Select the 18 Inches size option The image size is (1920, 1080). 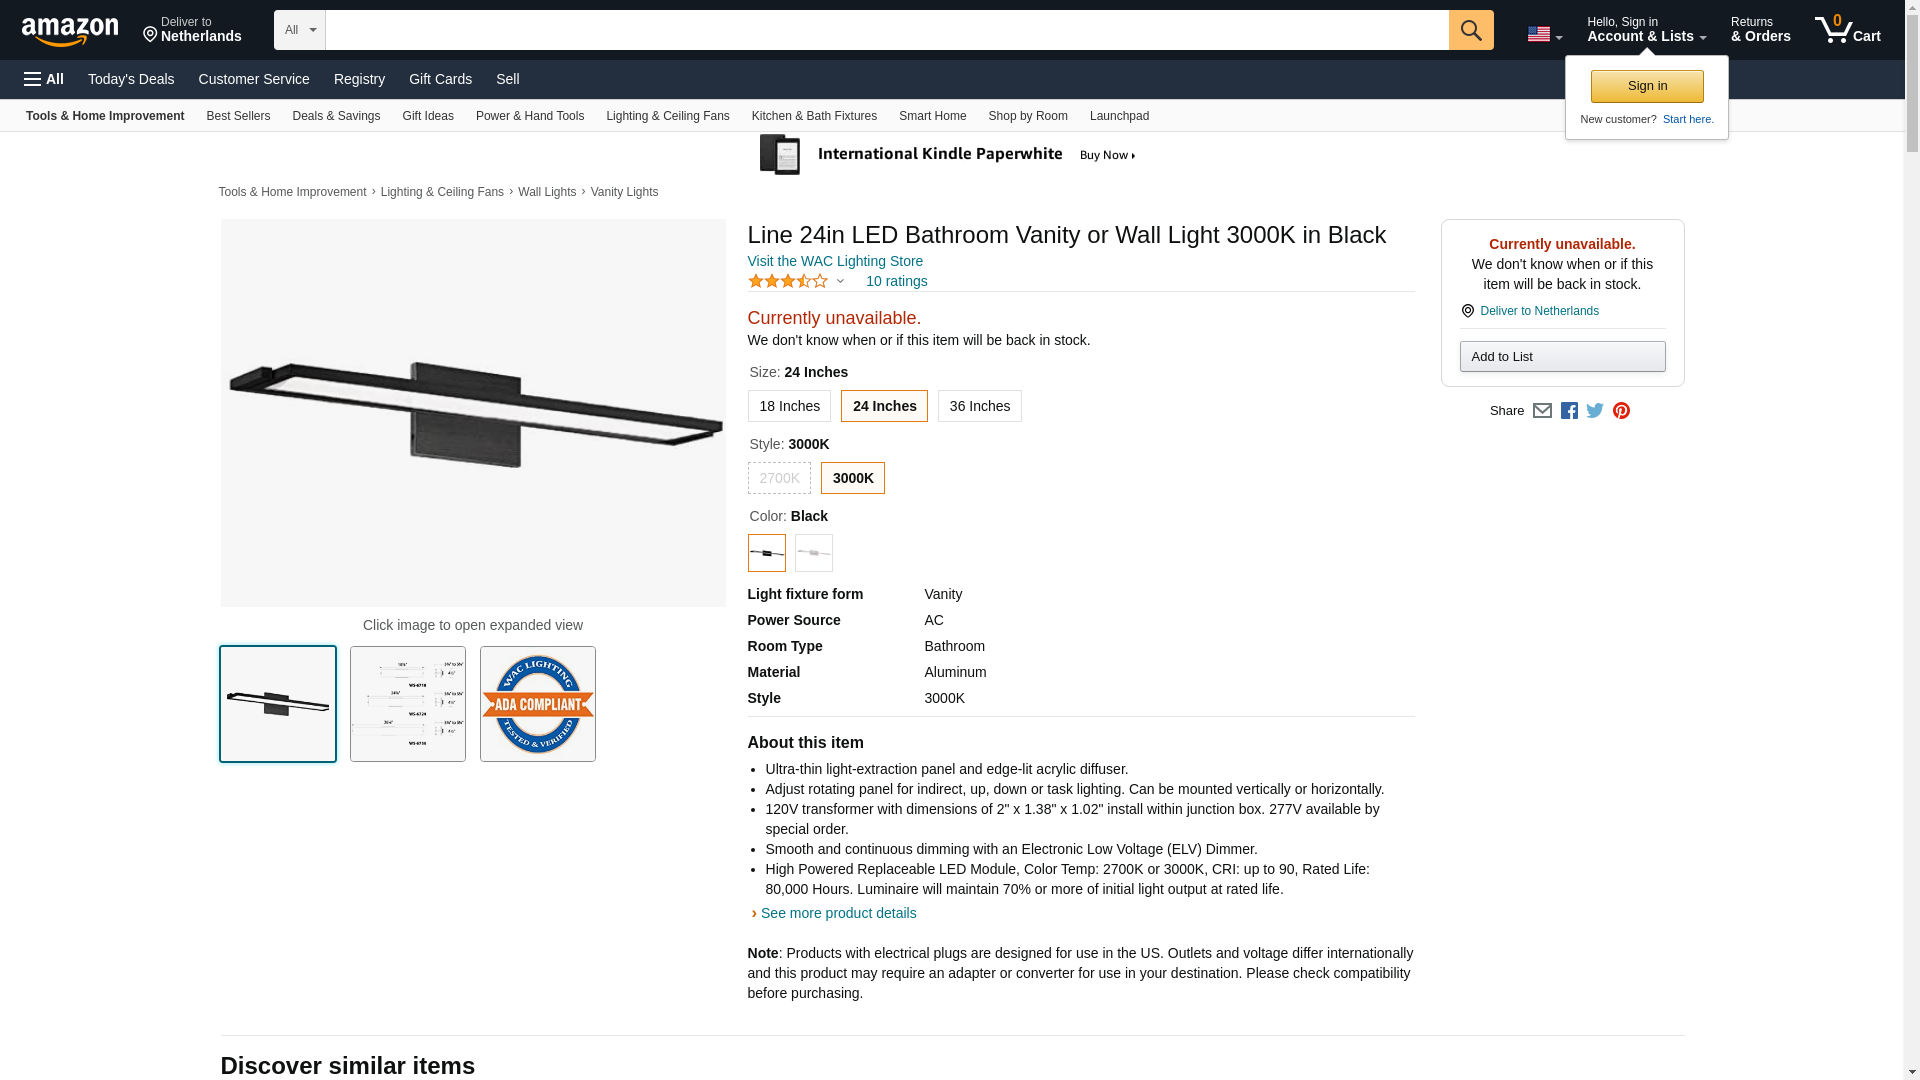click(789, 406)
